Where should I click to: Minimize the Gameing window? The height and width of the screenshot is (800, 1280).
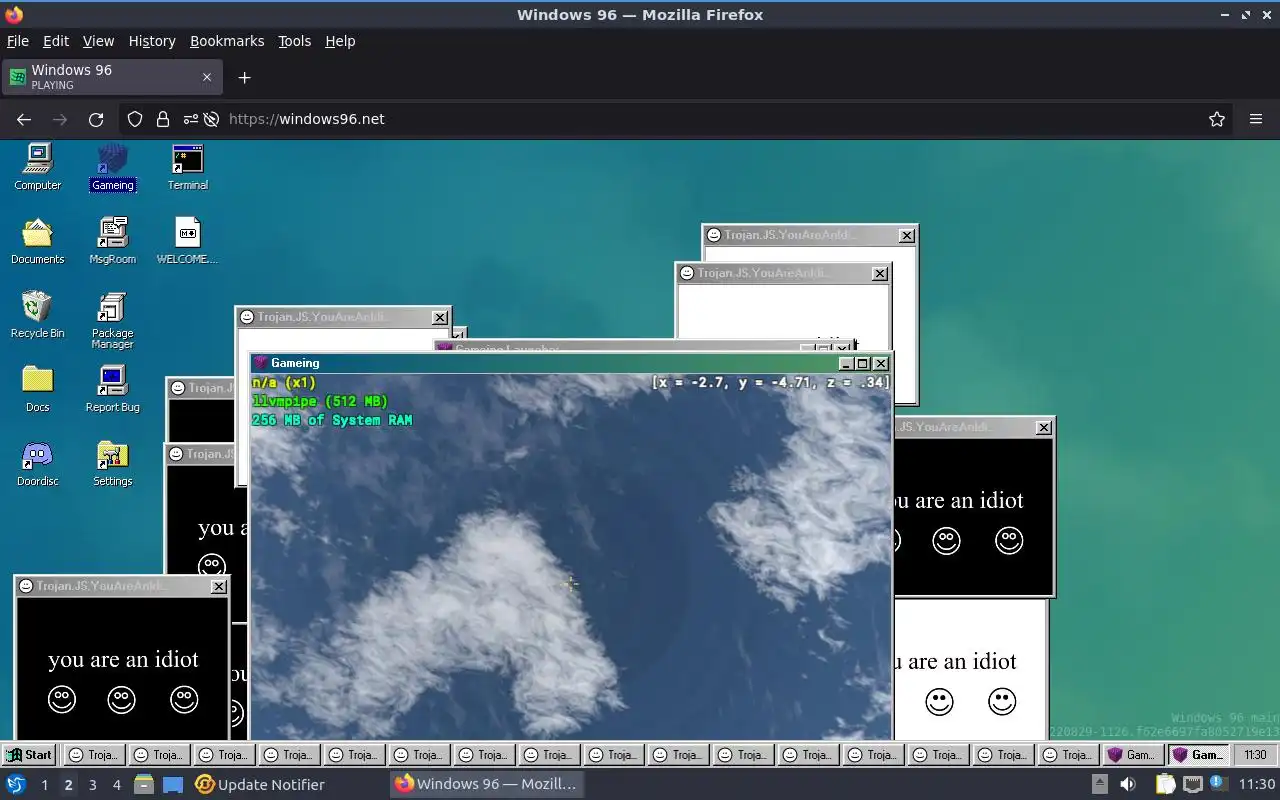click(x=846, y=364)
